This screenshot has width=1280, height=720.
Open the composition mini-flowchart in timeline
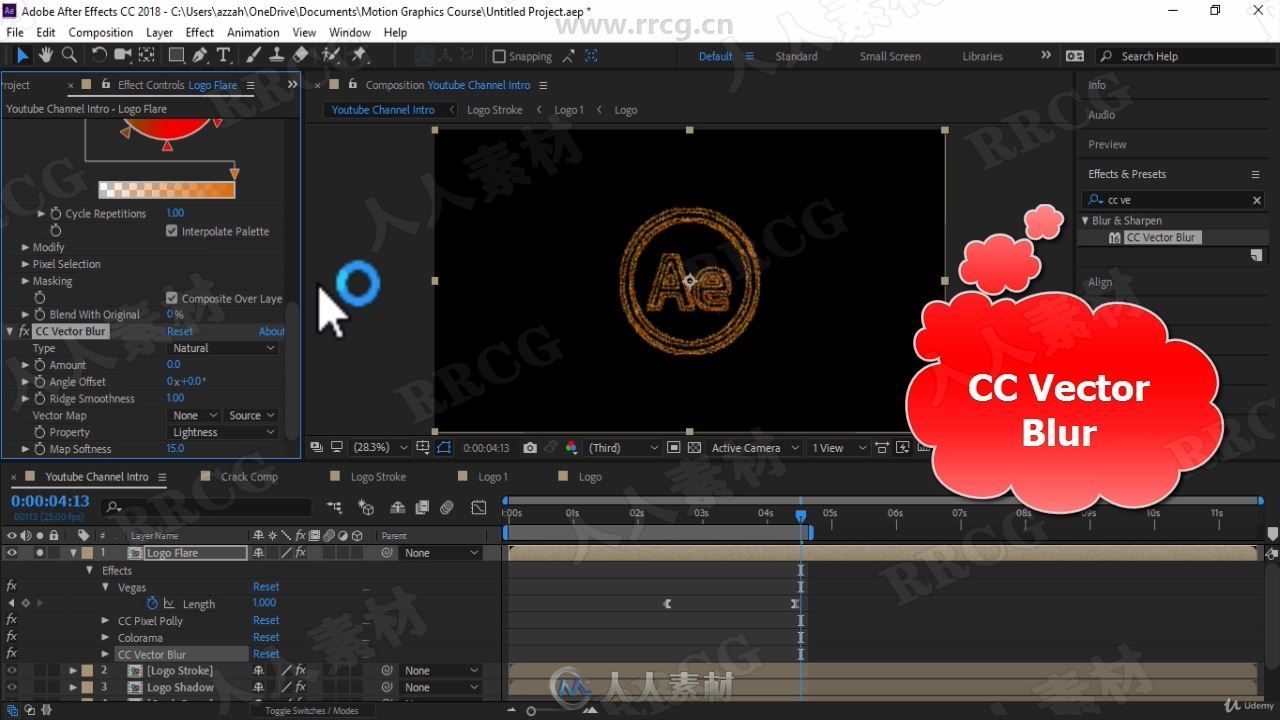pyautogui.click(x=334, y=508)
